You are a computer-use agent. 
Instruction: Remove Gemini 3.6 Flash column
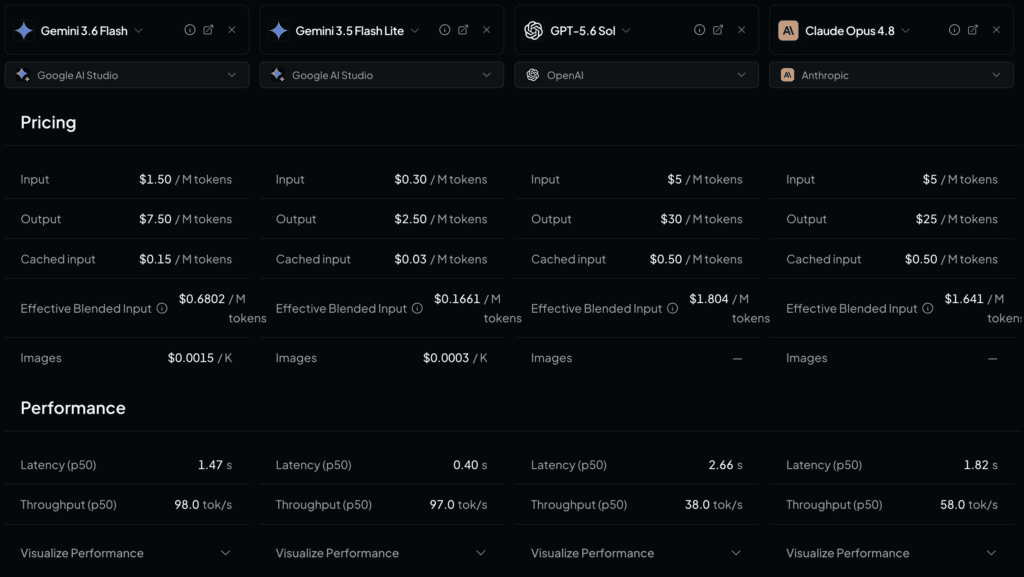(232, 30)
